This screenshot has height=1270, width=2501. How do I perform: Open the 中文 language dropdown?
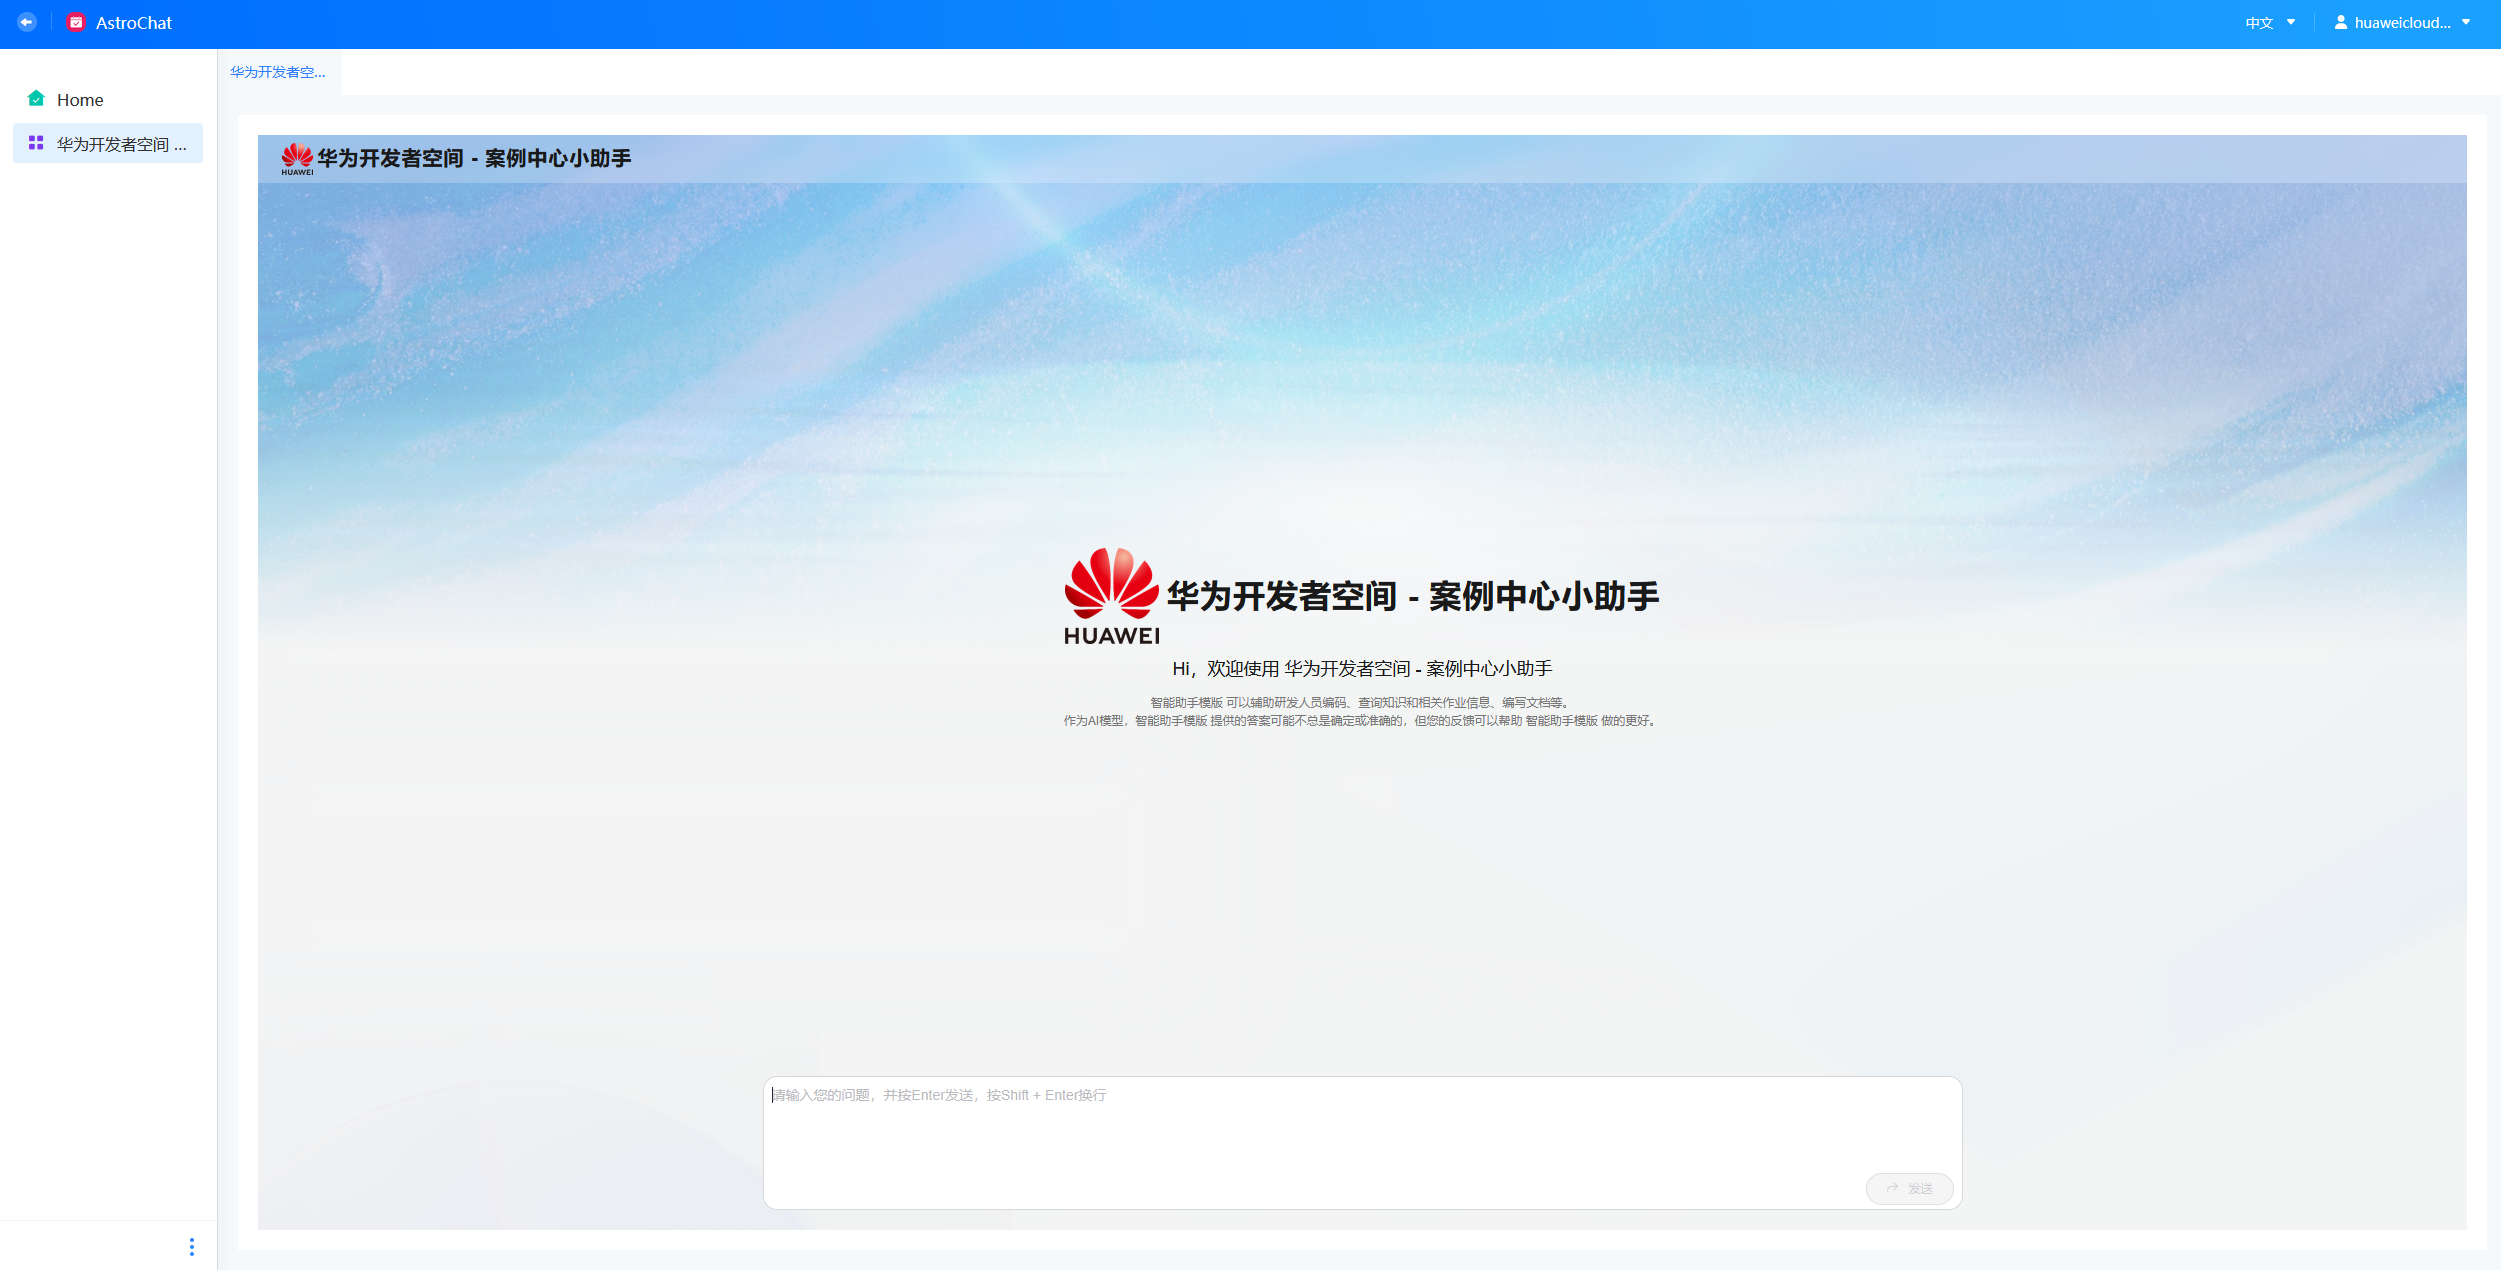(x=2270, y=23)
